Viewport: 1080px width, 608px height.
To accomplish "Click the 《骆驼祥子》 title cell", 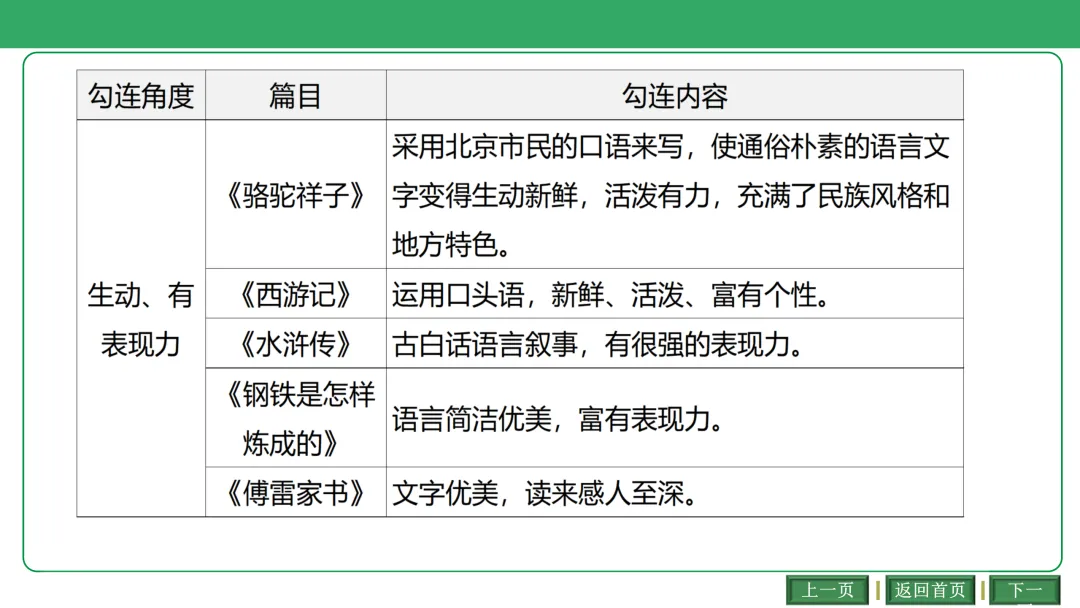I will point(295,194).
